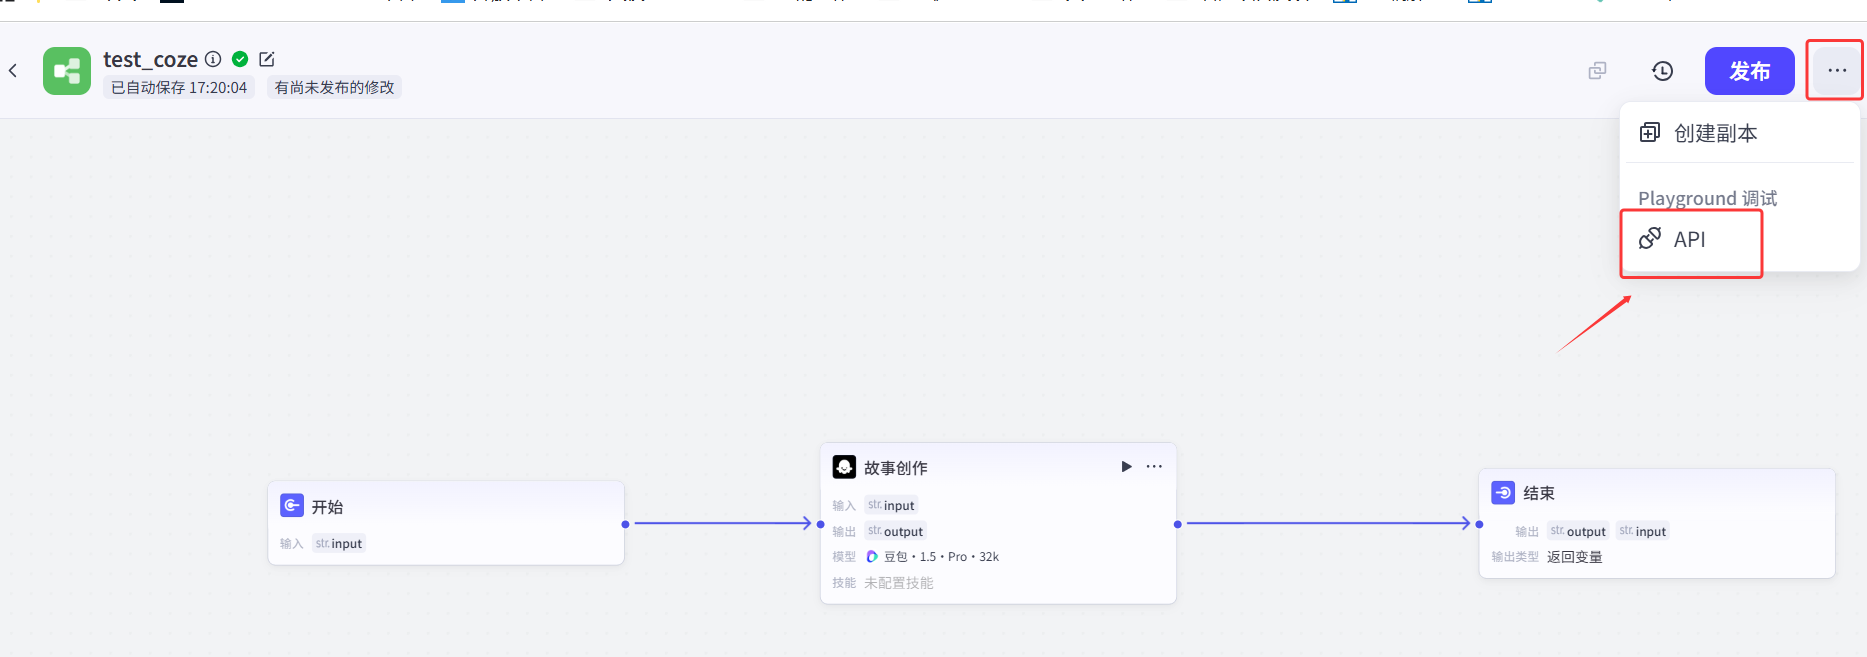Click the back arrow beside test_coze
This screenshot has width=1867, height=657.
13,70
